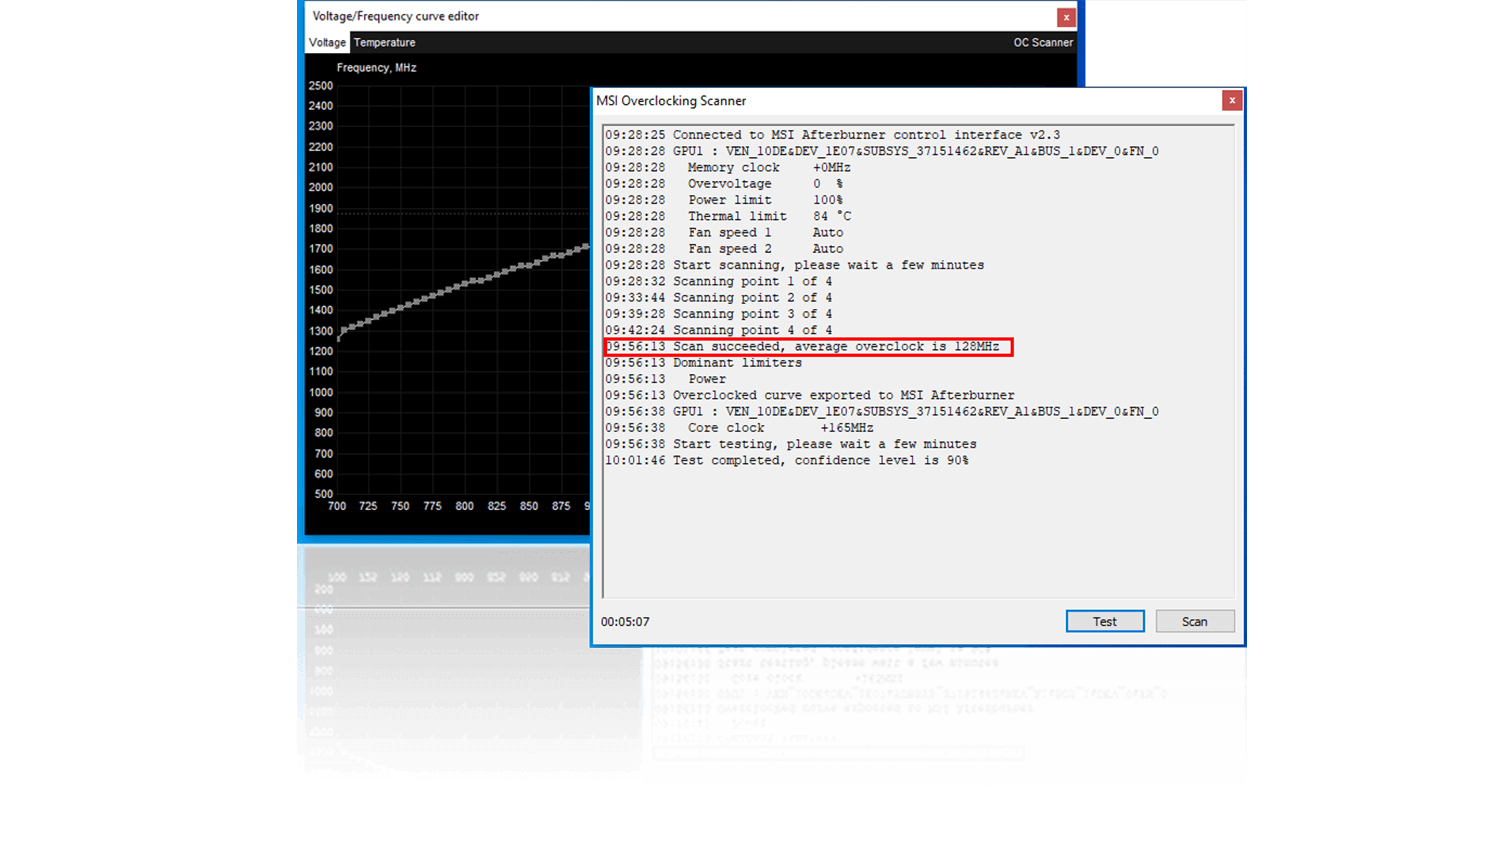Click the OC Scanner button
The width and height of the screenshot is (1506, 847).
tap(1042, 43)
